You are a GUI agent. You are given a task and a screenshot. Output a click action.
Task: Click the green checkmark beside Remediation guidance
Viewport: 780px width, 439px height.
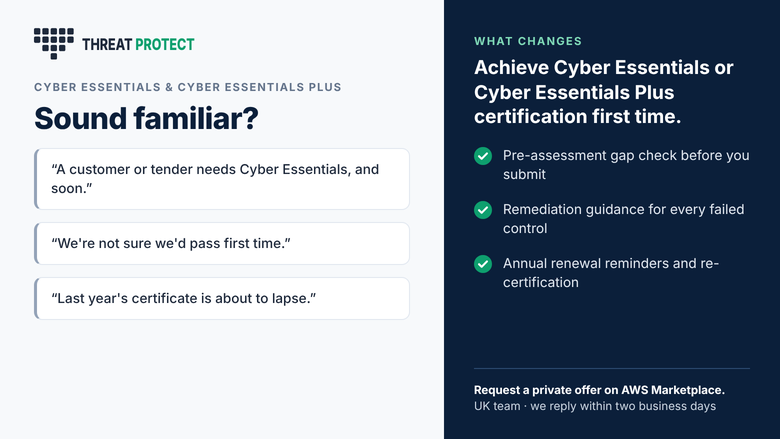pos(483,210)
